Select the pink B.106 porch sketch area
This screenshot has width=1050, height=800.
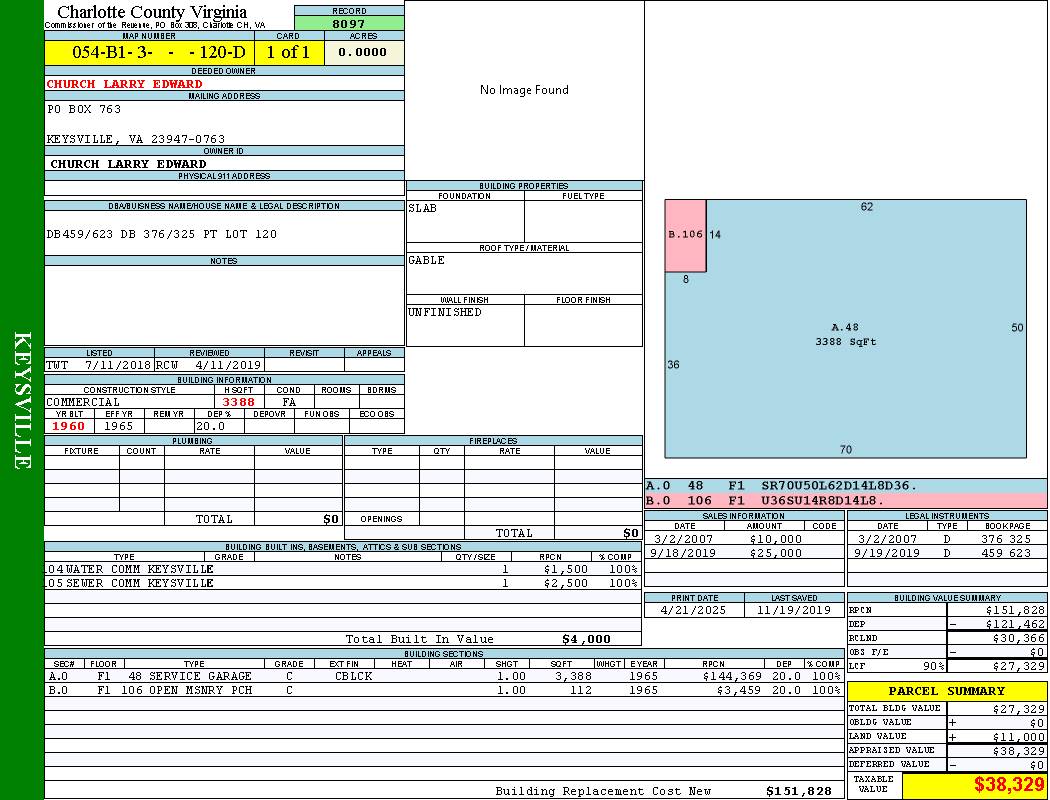pos(686,235)
